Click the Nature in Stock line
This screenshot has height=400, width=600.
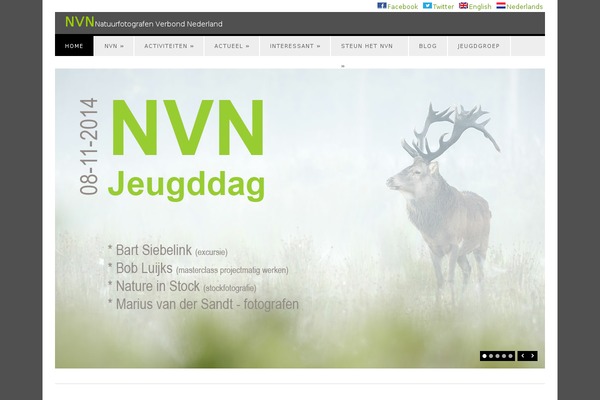click(x=182, y=286)
